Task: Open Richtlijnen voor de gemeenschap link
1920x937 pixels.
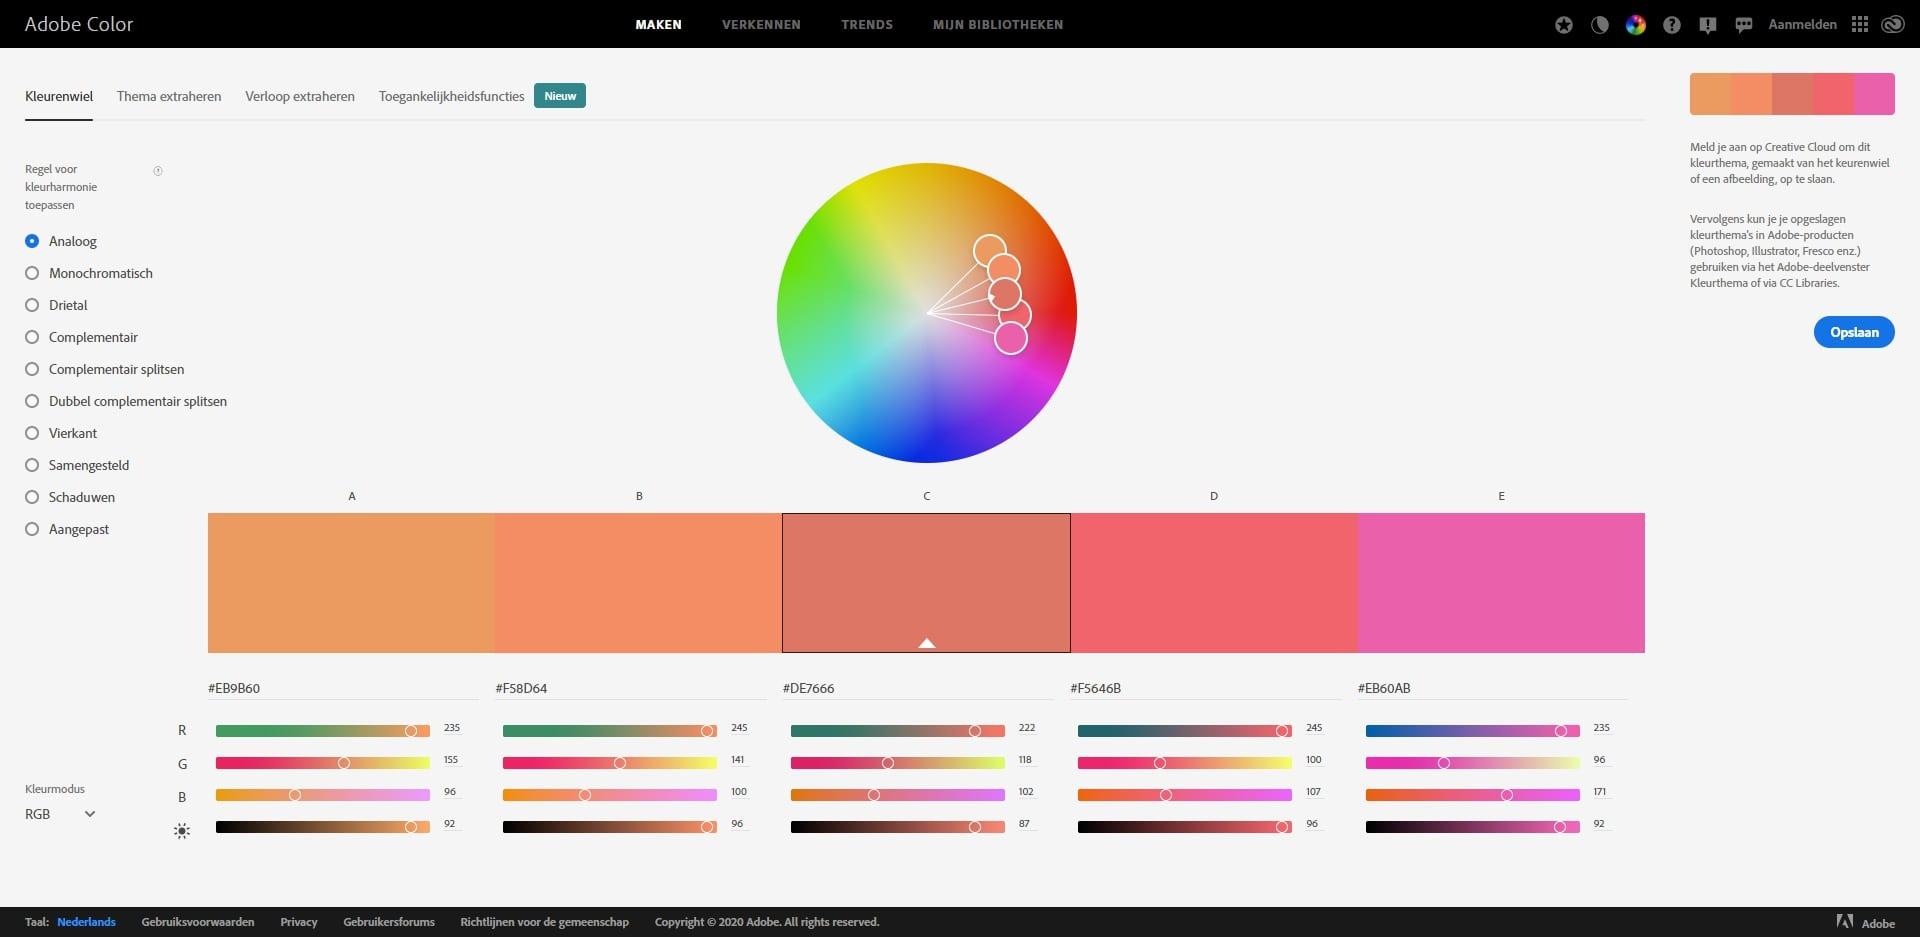Action: [545, 922]
